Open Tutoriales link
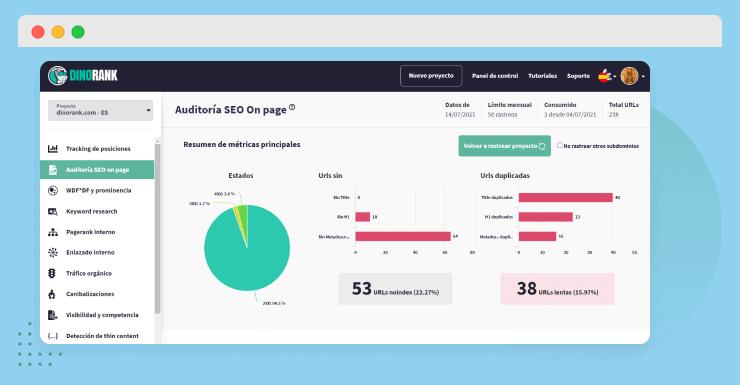Image resolution: width=740 pixels, height=385 pixels. click(542, 76)
